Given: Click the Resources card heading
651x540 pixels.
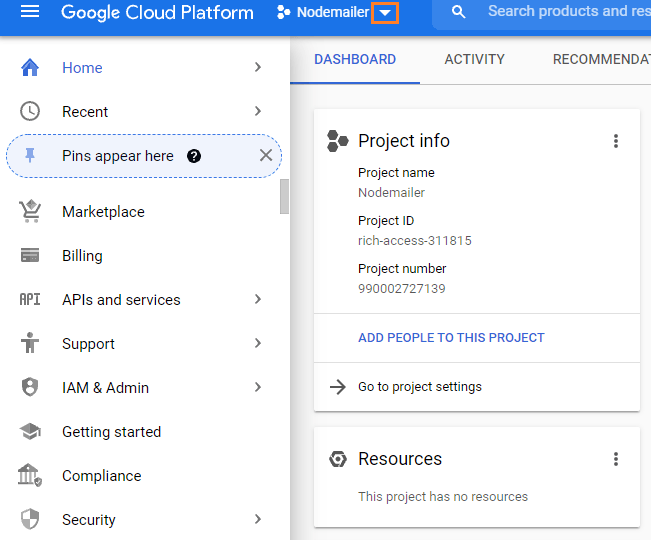Looking at the screenshot, I should (x=400, y=459).
